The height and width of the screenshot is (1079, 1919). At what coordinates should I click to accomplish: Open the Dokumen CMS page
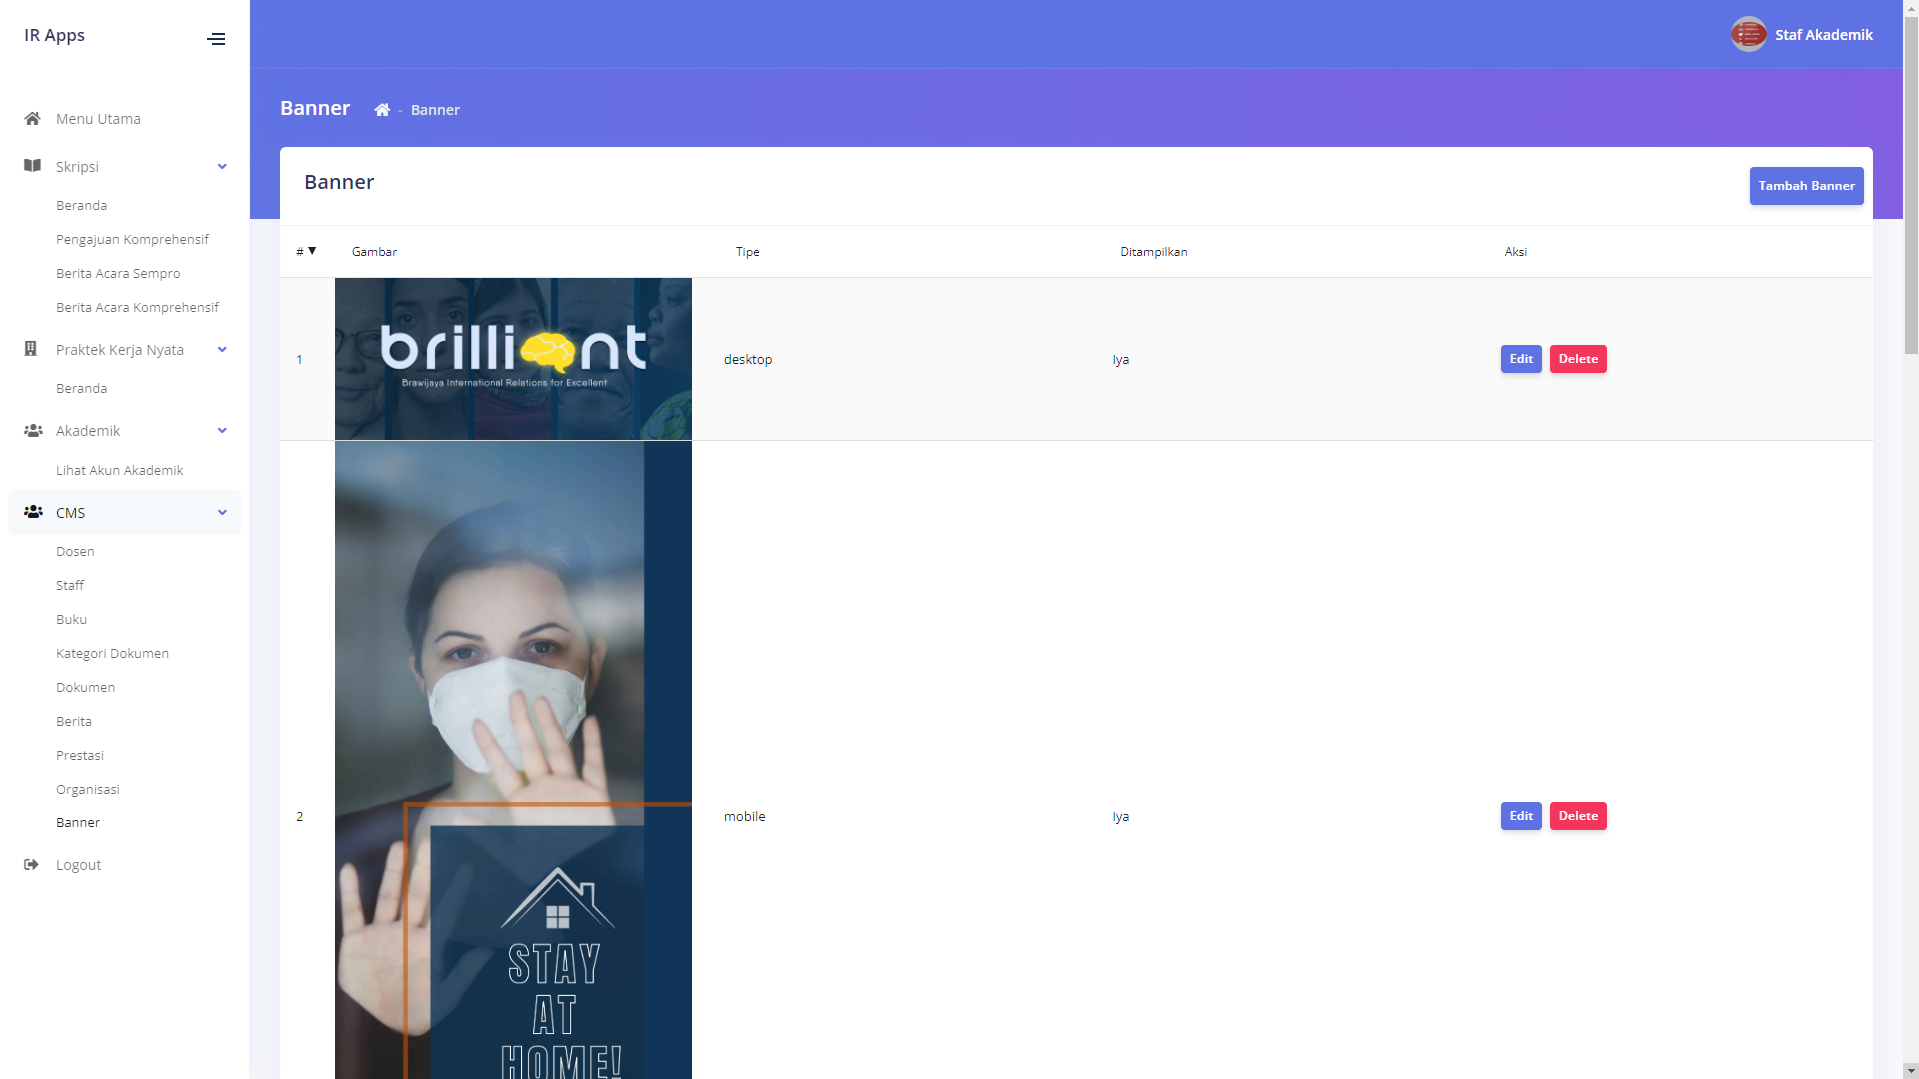click(x=85, y=687)
